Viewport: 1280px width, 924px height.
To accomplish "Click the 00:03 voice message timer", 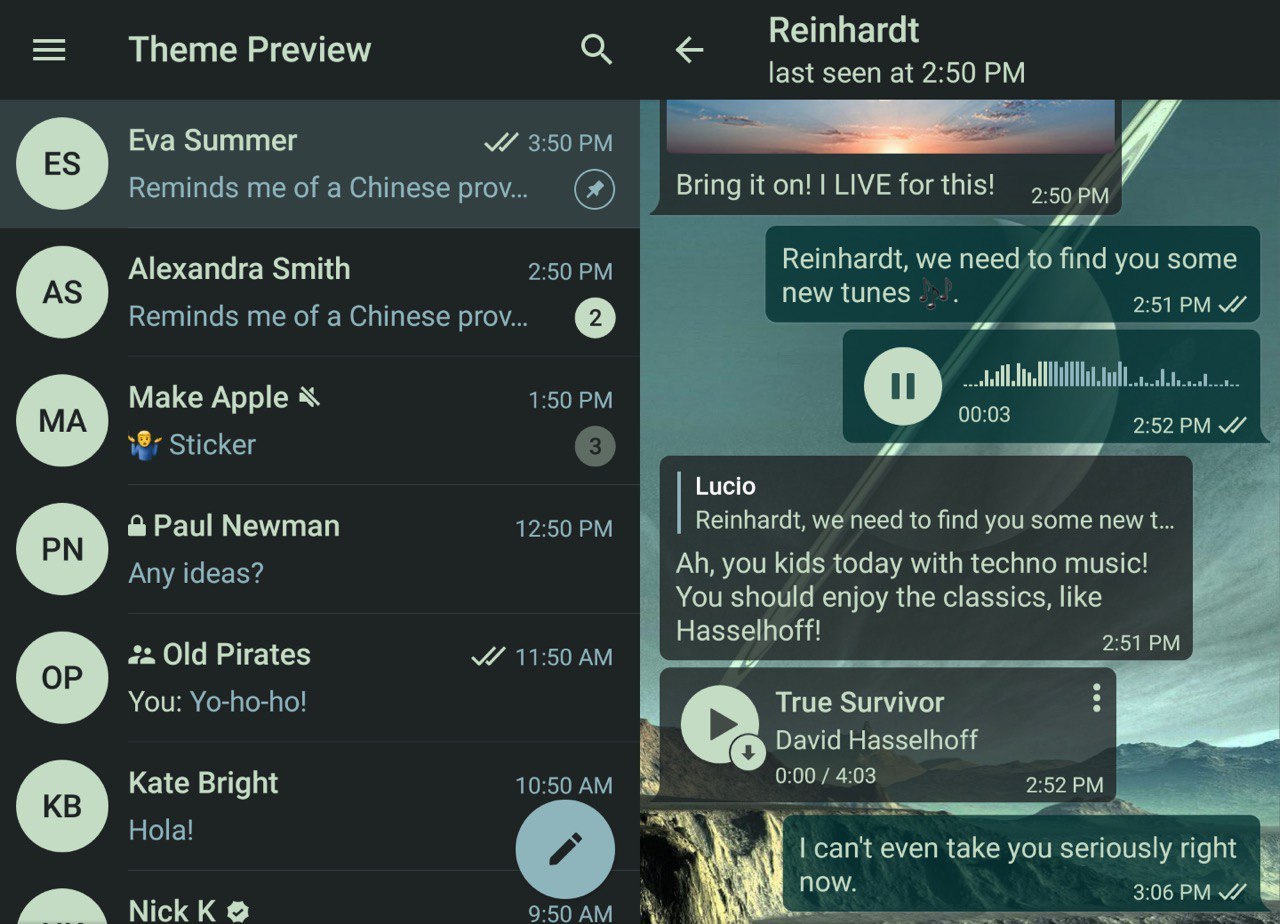I will click(984, 414).
